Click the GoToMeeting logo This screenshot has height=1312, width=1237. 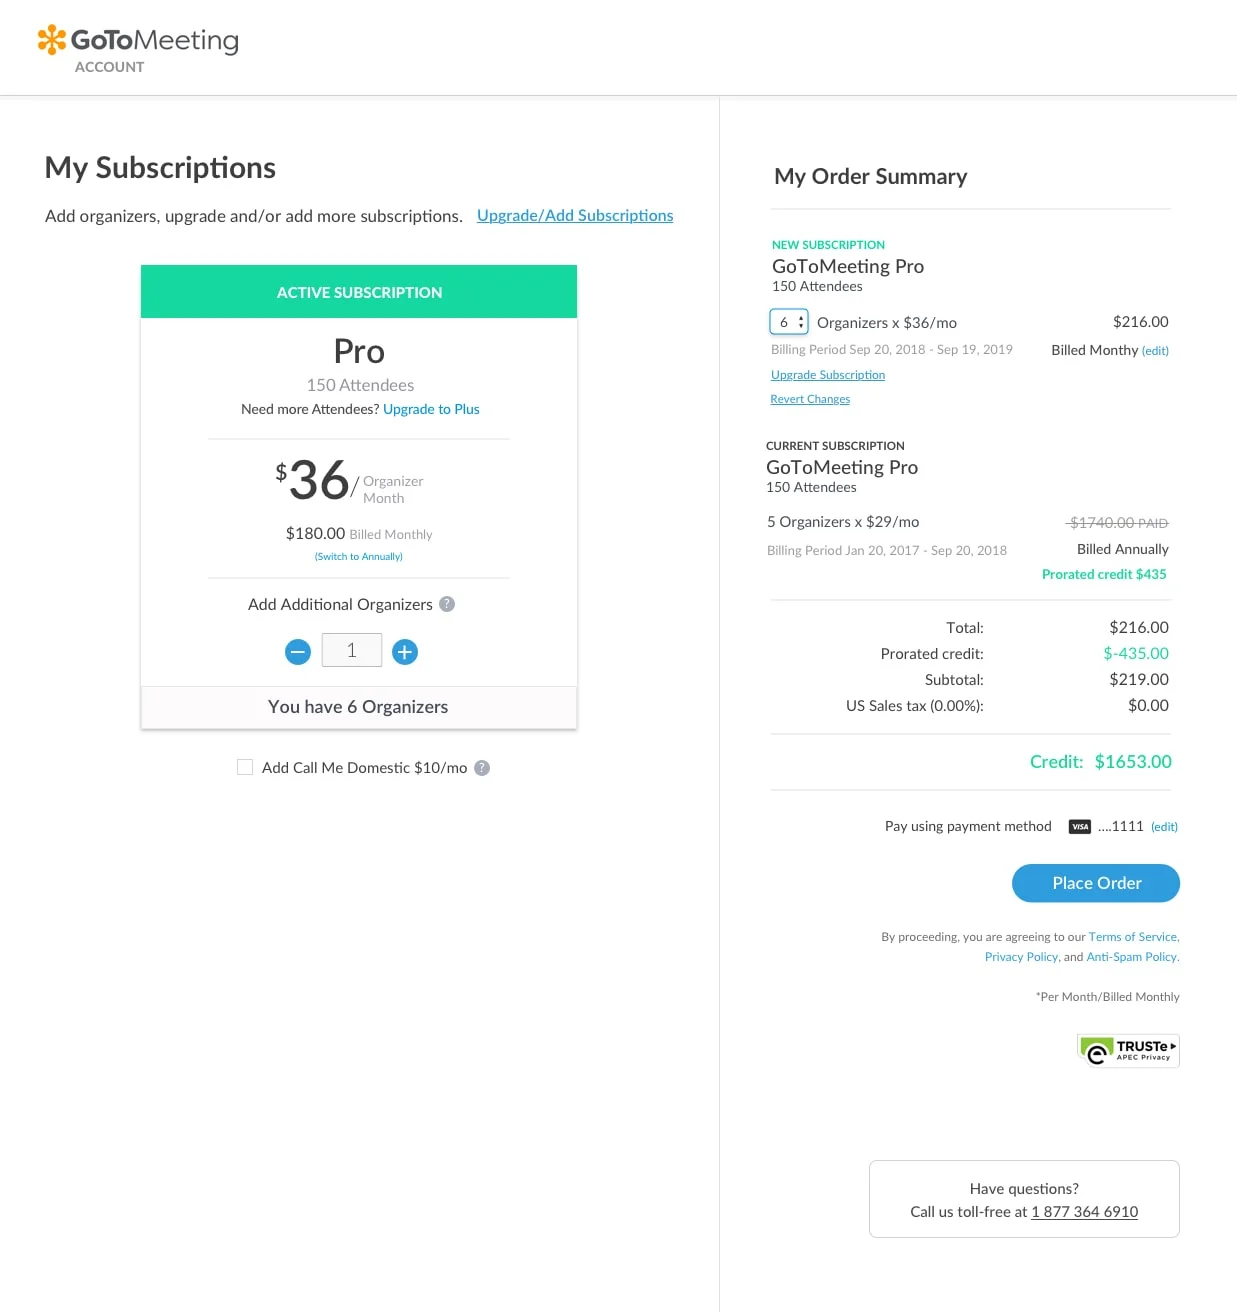[138, 41]
